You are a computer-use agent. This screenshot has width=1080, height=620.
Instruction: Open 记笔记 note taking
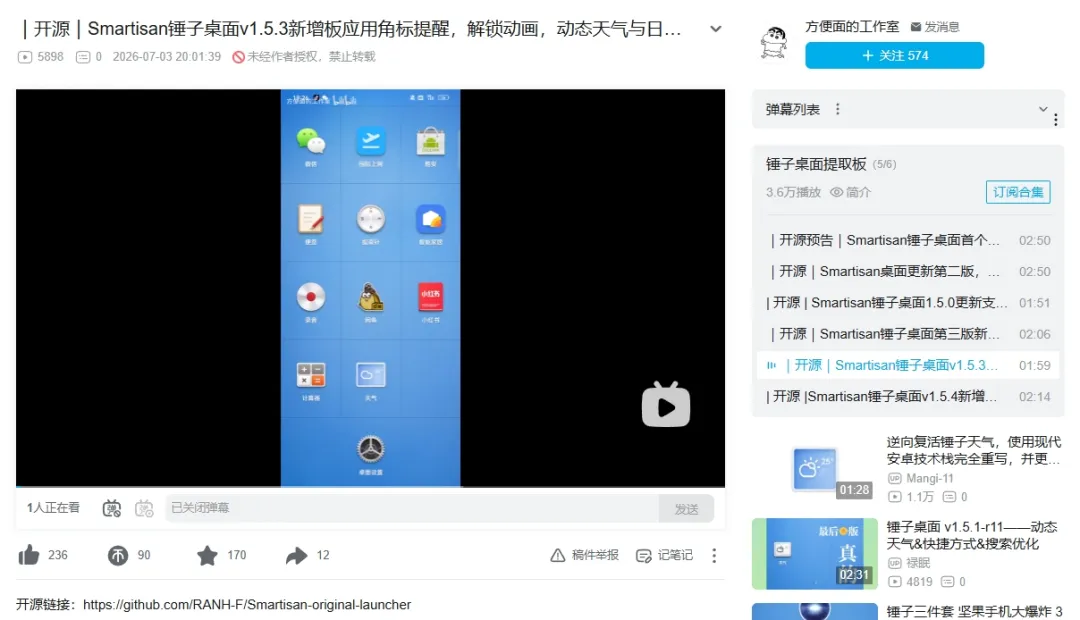click(664, 555)
